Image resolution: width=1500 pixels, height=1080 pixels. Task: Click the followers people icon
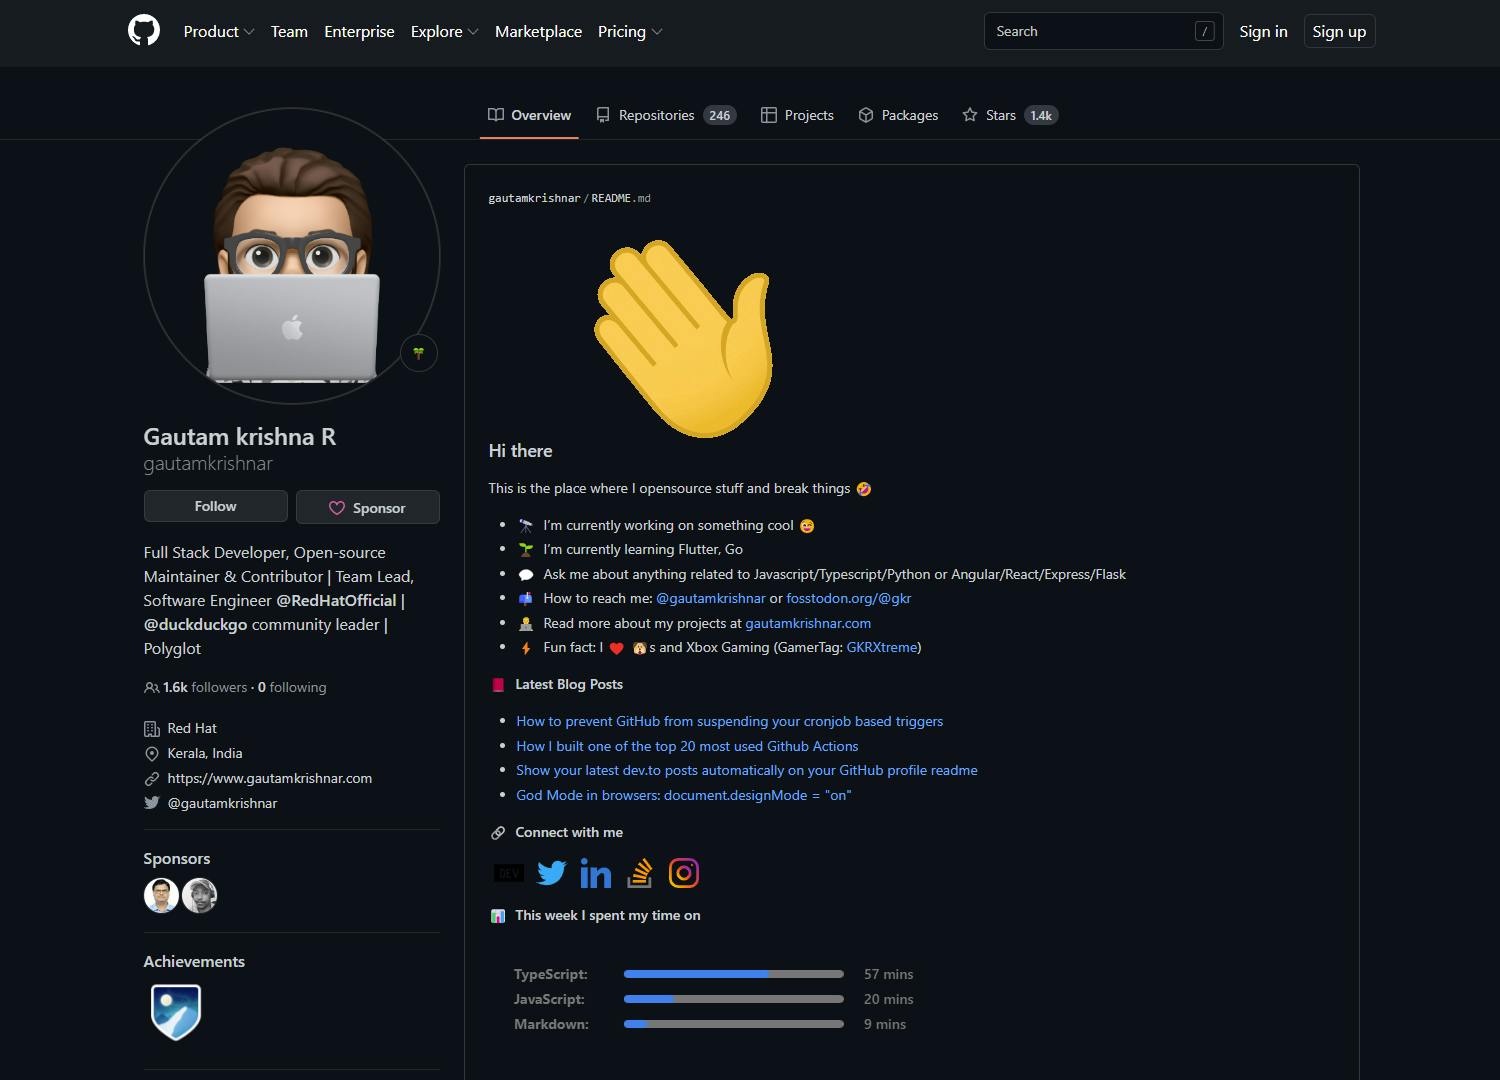click(152, 687)
